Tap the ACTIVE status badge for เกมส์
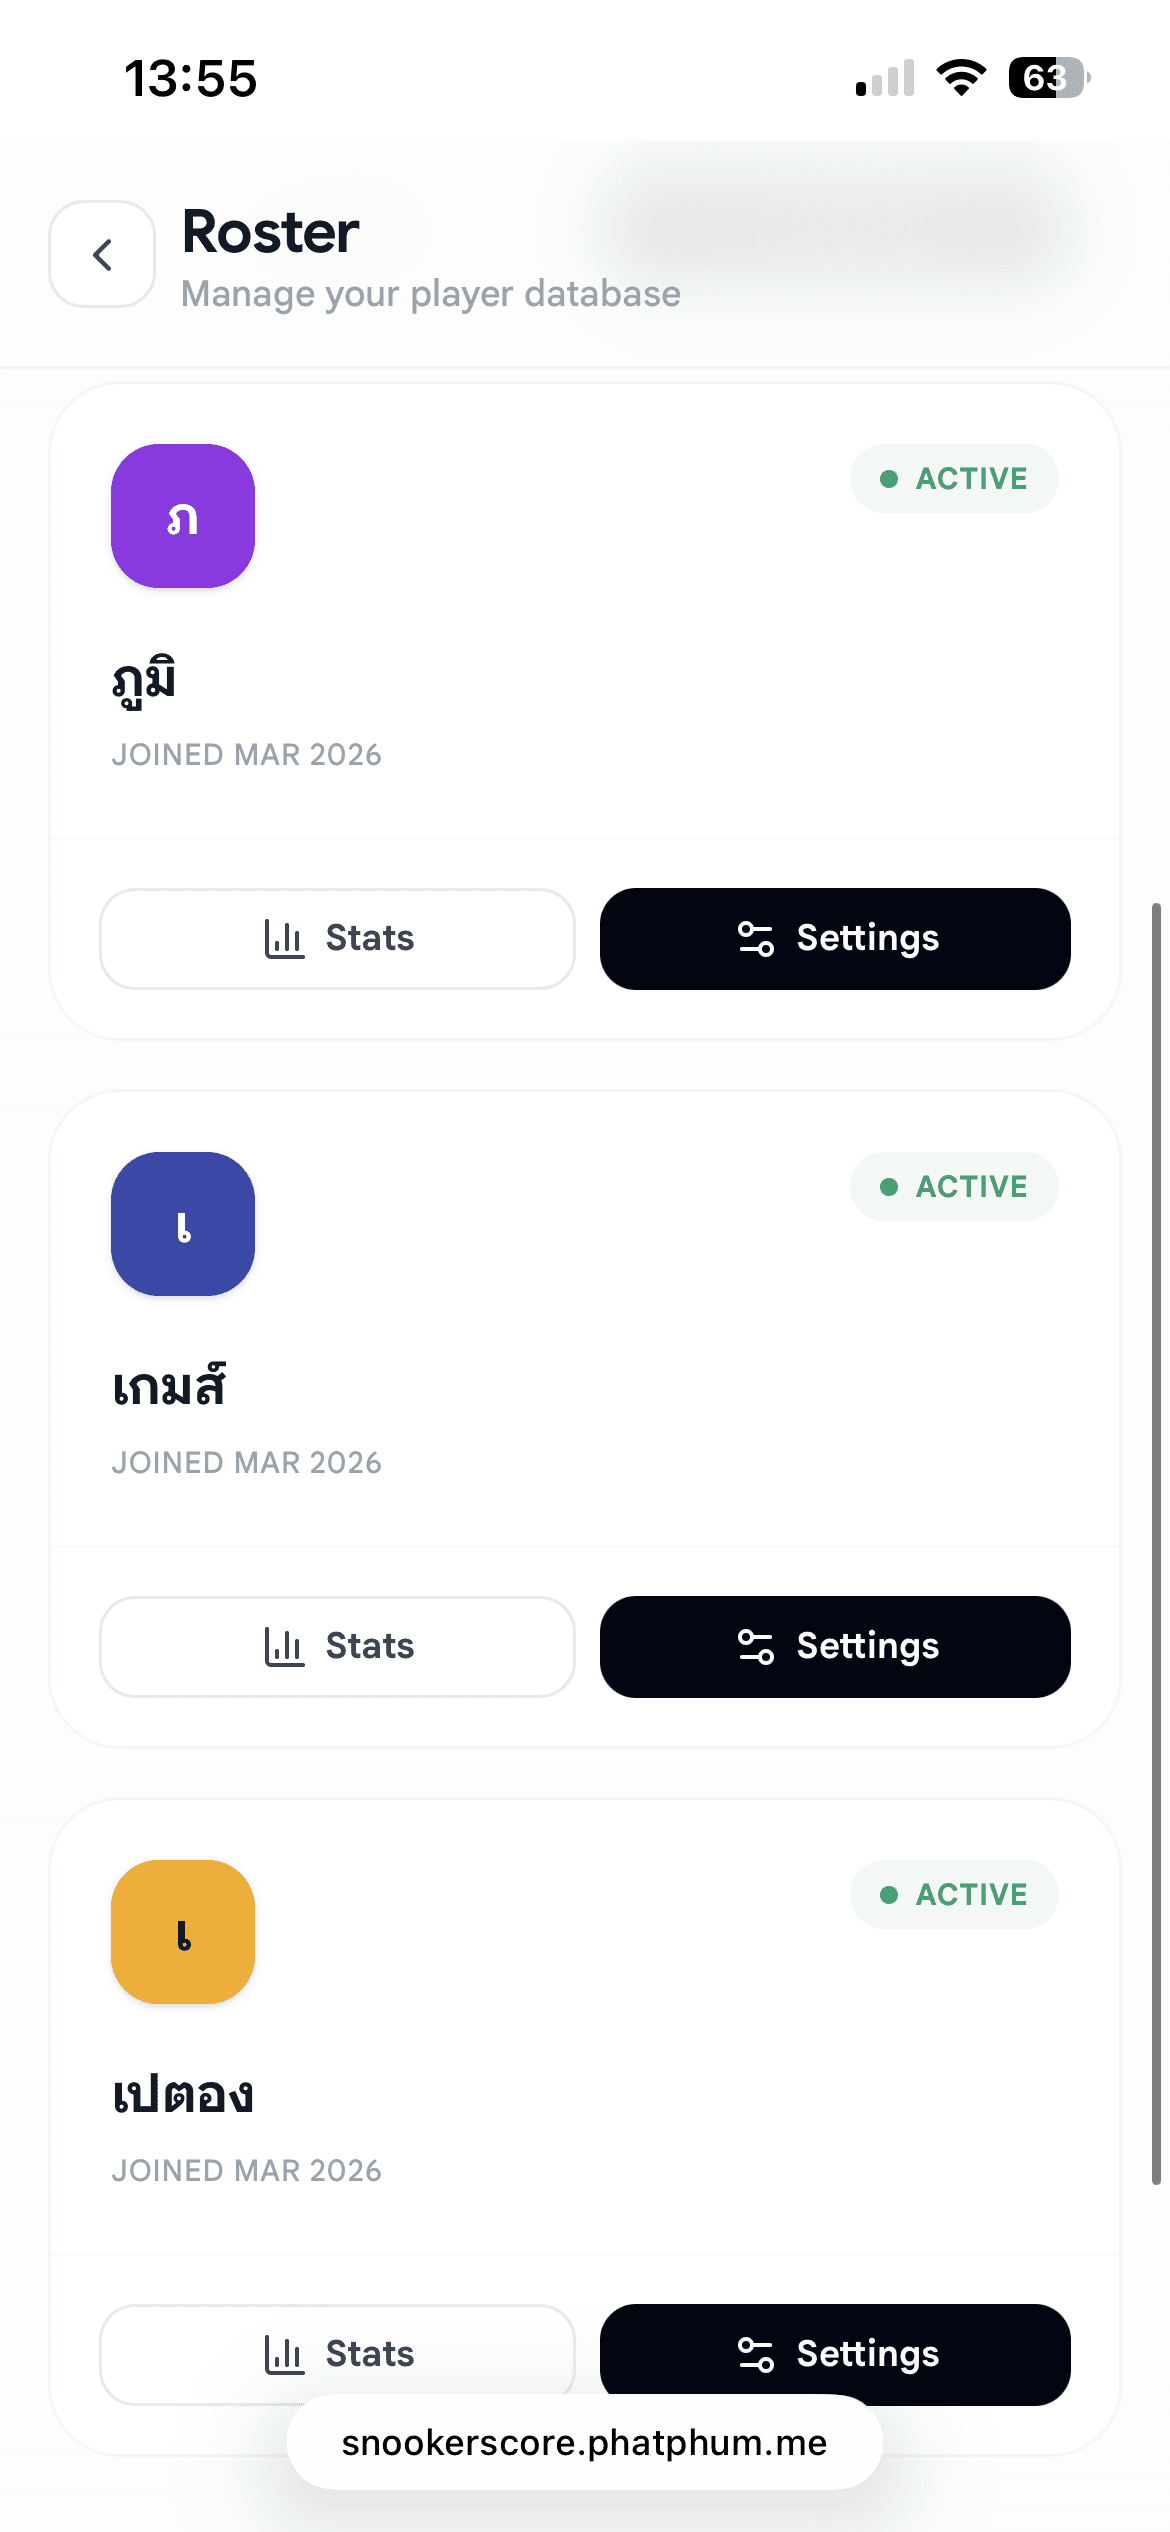 [x=954, y=1187]
